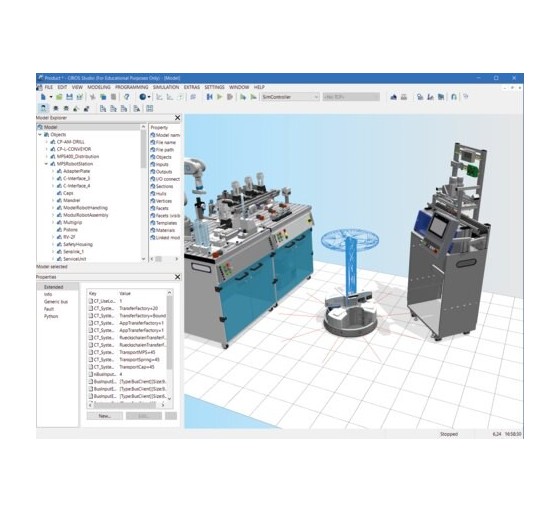560x513 pixels.
Task: Start simulation with the green play icon
Action: point(220,97)
